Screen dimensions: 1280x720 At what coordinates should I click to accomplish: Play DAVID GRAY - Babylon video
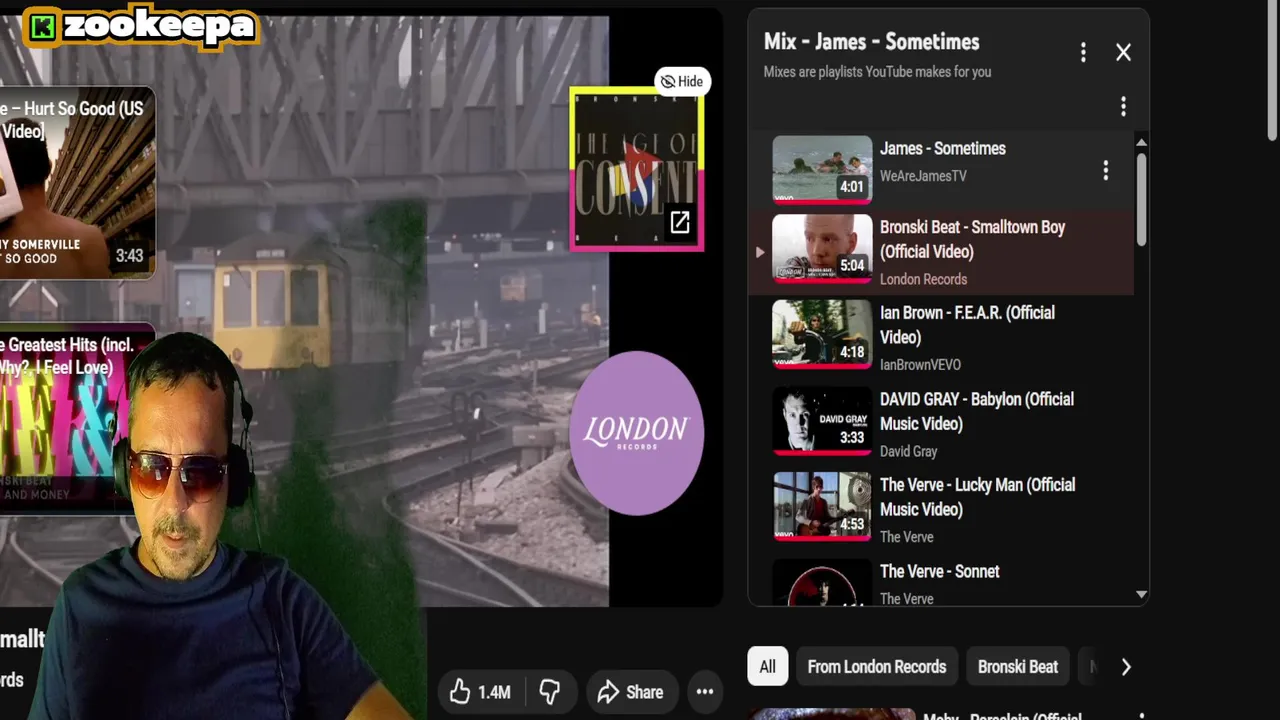(x=941, y=424)
